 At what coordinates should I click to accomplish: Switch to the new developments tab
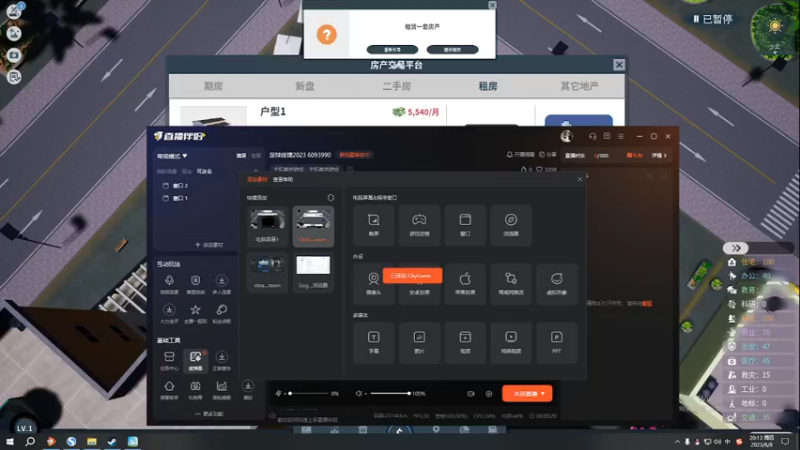click(x=305, y=86)
